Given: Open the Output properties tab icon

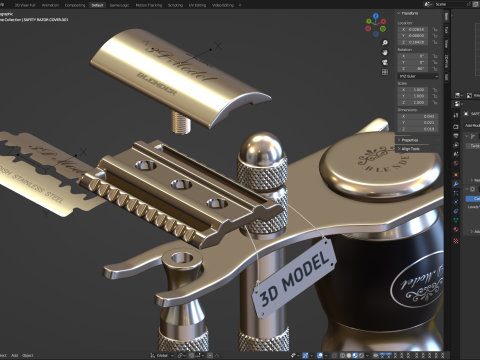Looking at the screenshot, I should point(456,136).
